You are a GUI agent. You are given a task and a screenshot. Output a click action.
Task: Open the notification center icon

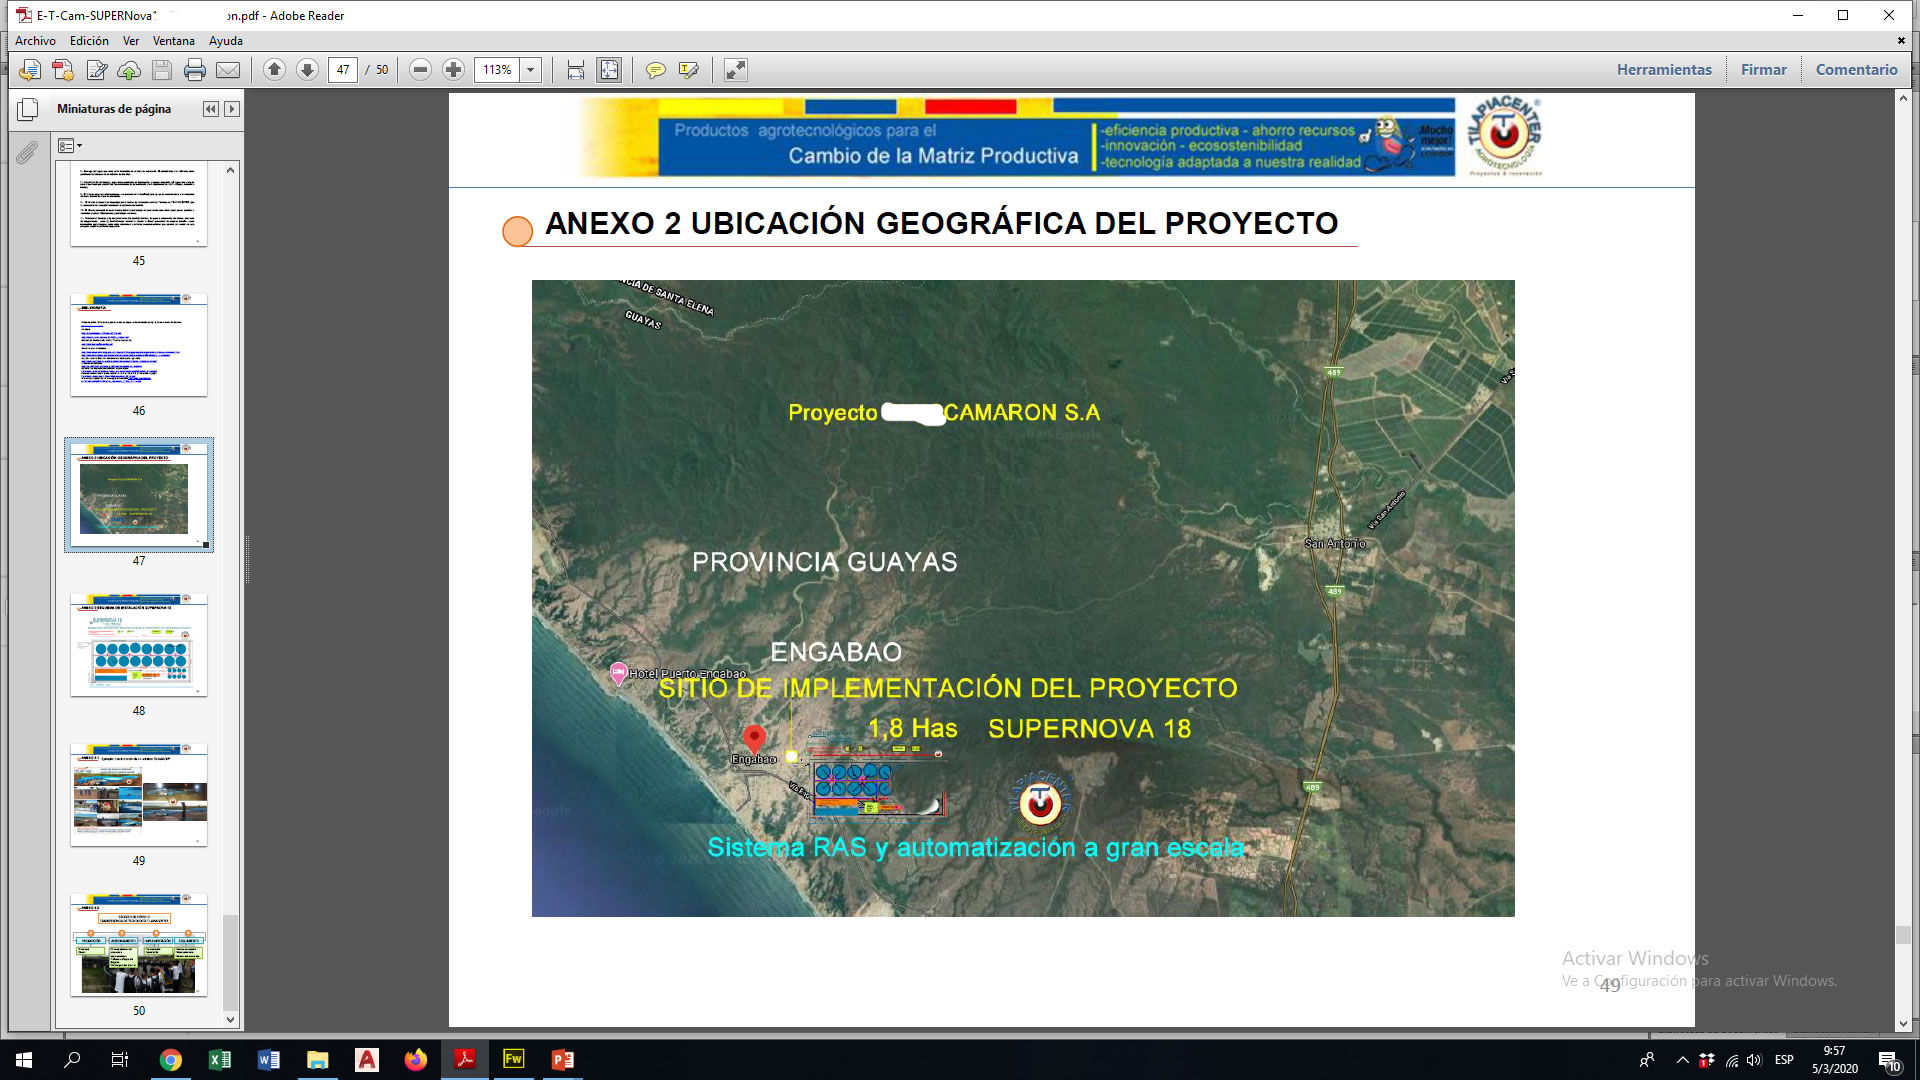tap(1889, 1060)
